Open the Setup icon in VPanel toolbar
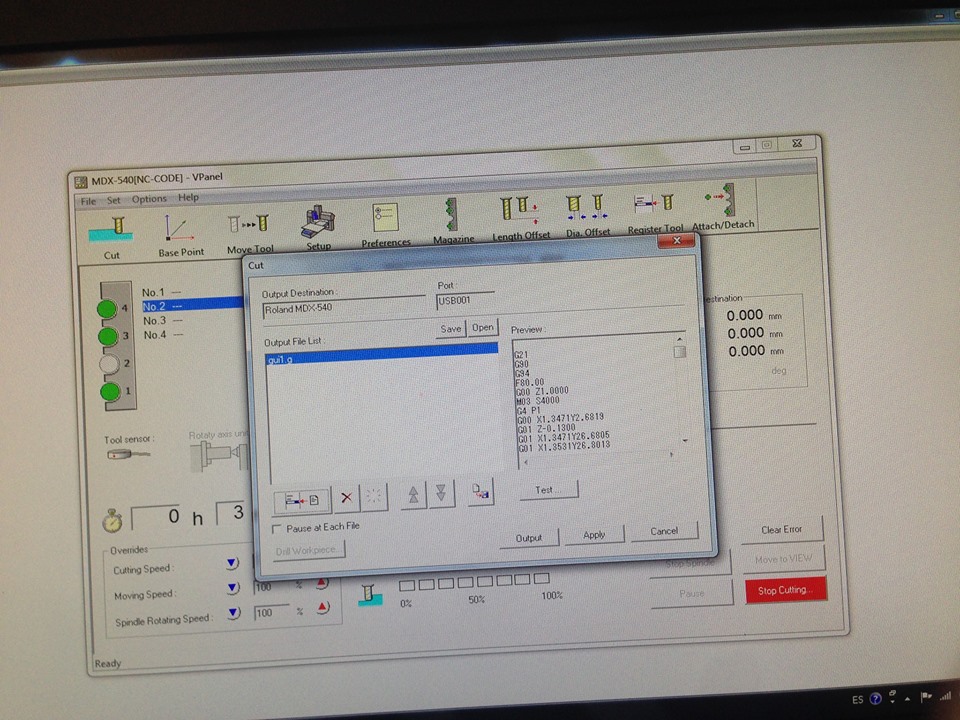The height and width of the screenshot is (720, 960). (318, 228)
